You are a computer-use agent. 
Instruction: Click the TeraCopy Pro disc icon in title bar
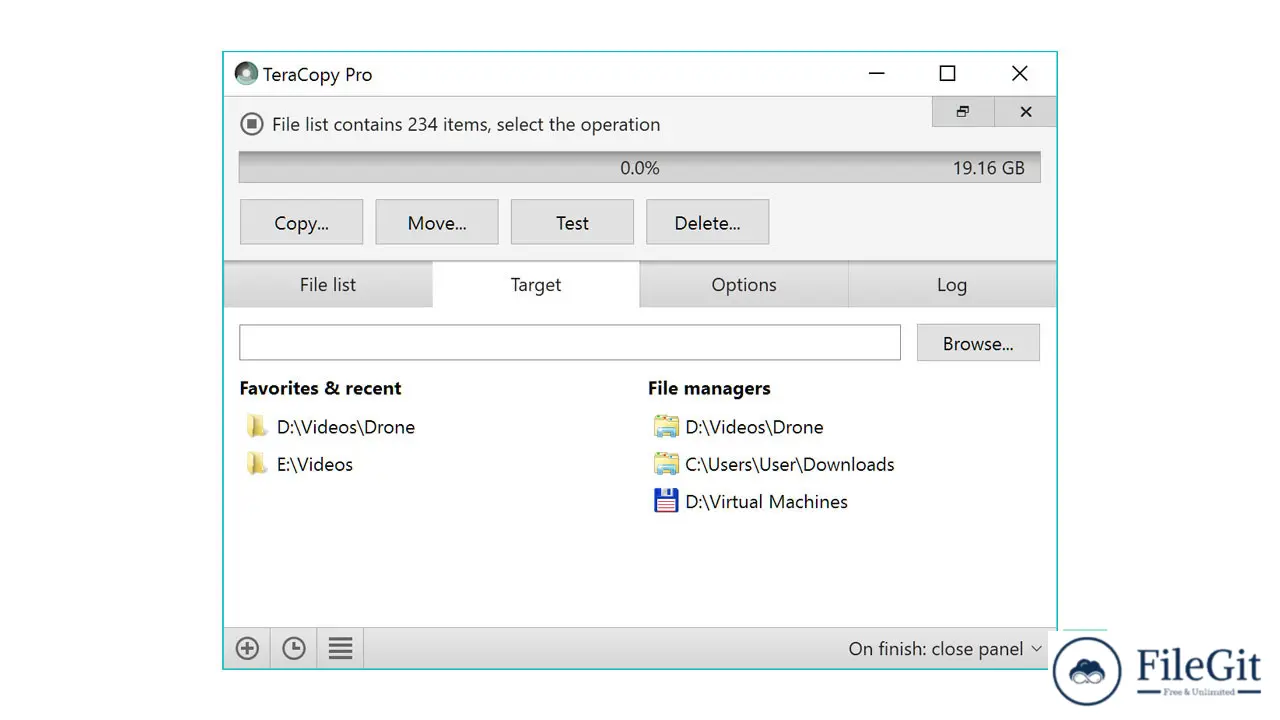pos(246,74)
